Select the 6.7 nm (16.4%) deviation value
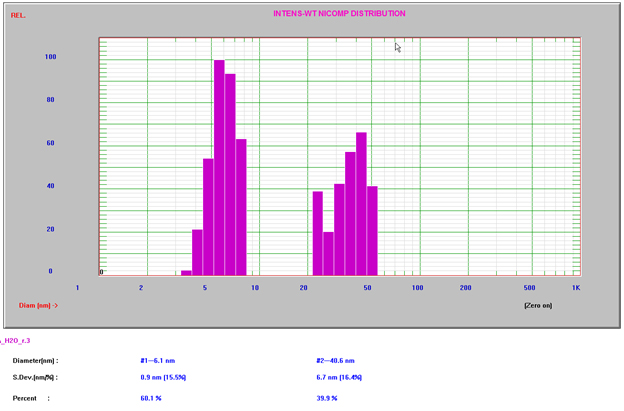This screenshot has width=624, height=411. pos(339,377)
